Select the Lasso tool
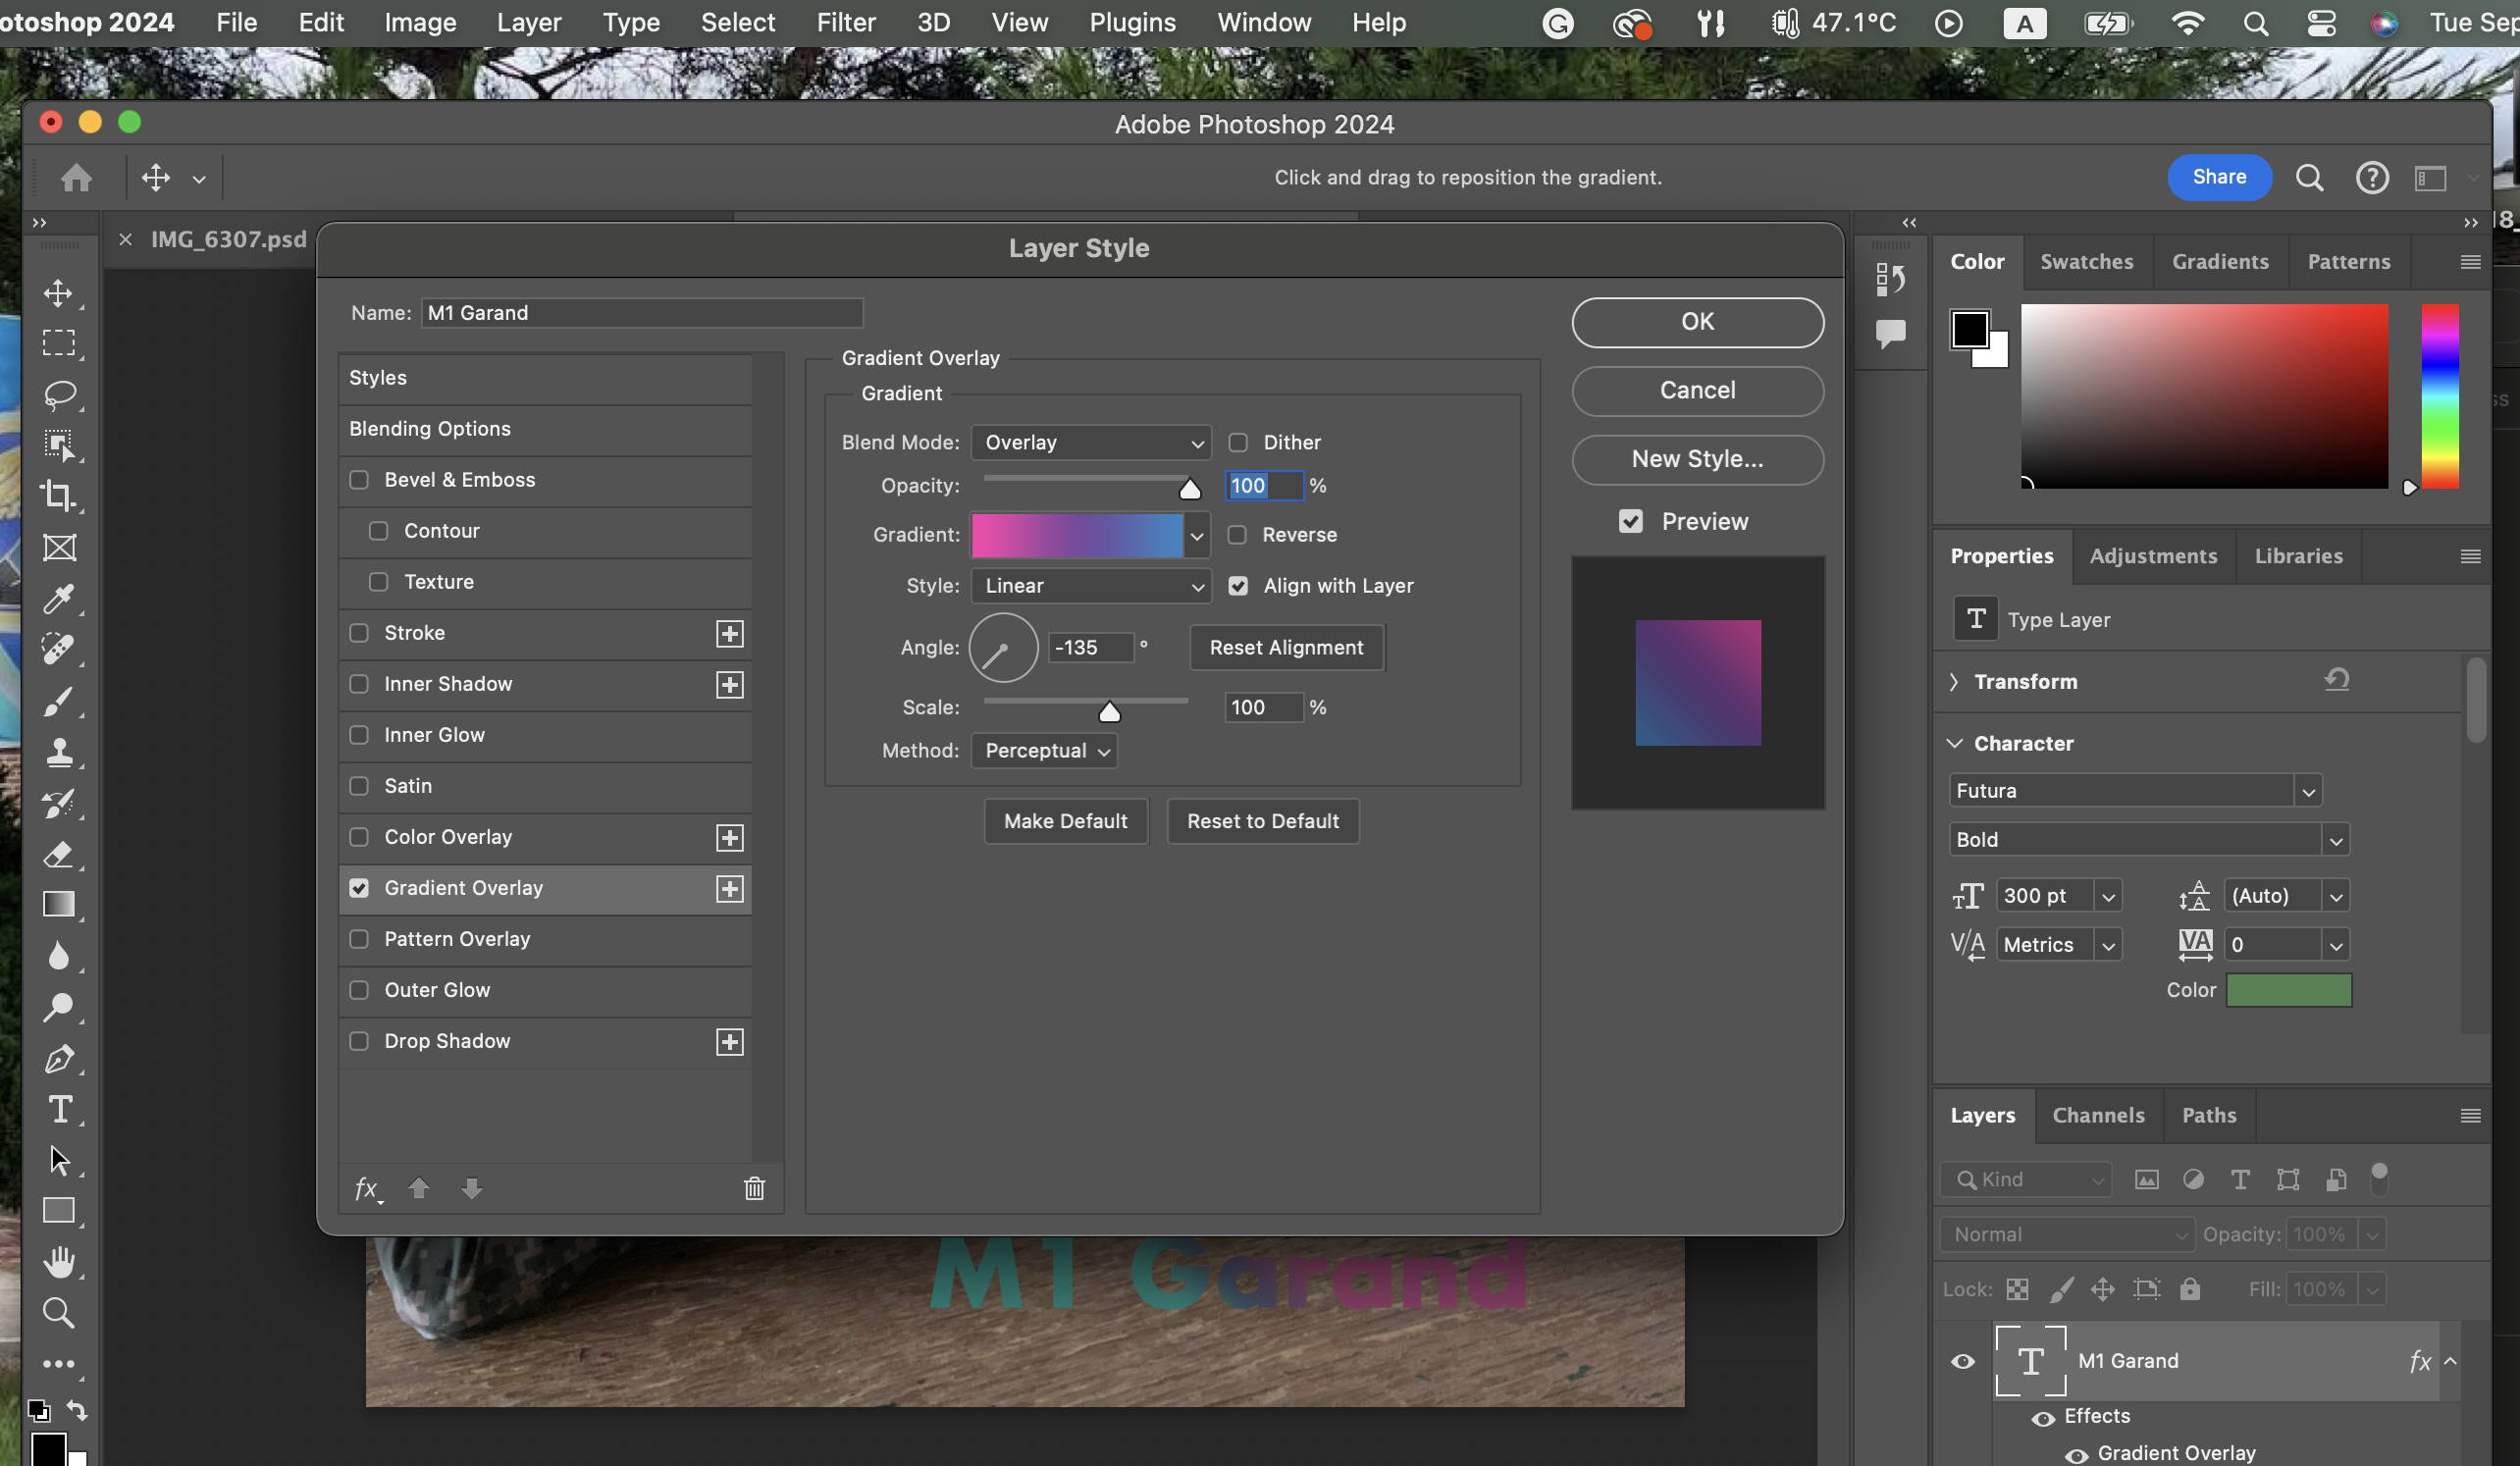 coord(59,394)
